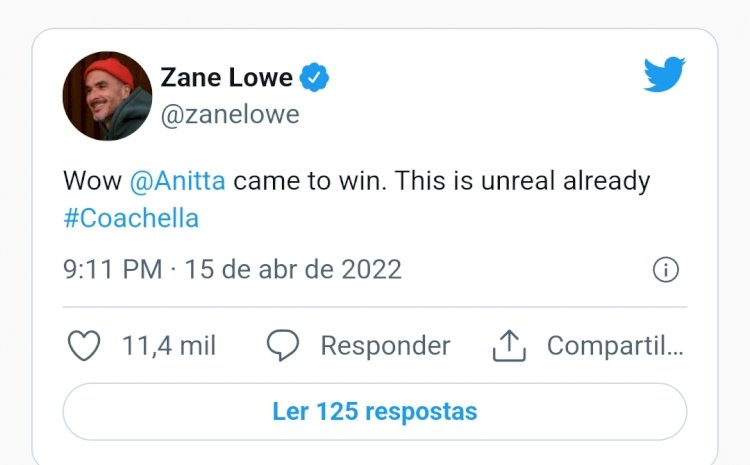Click the blue verified badge beside Zane Lowe
Screen dimensions: 750x465
pos(314,77)
